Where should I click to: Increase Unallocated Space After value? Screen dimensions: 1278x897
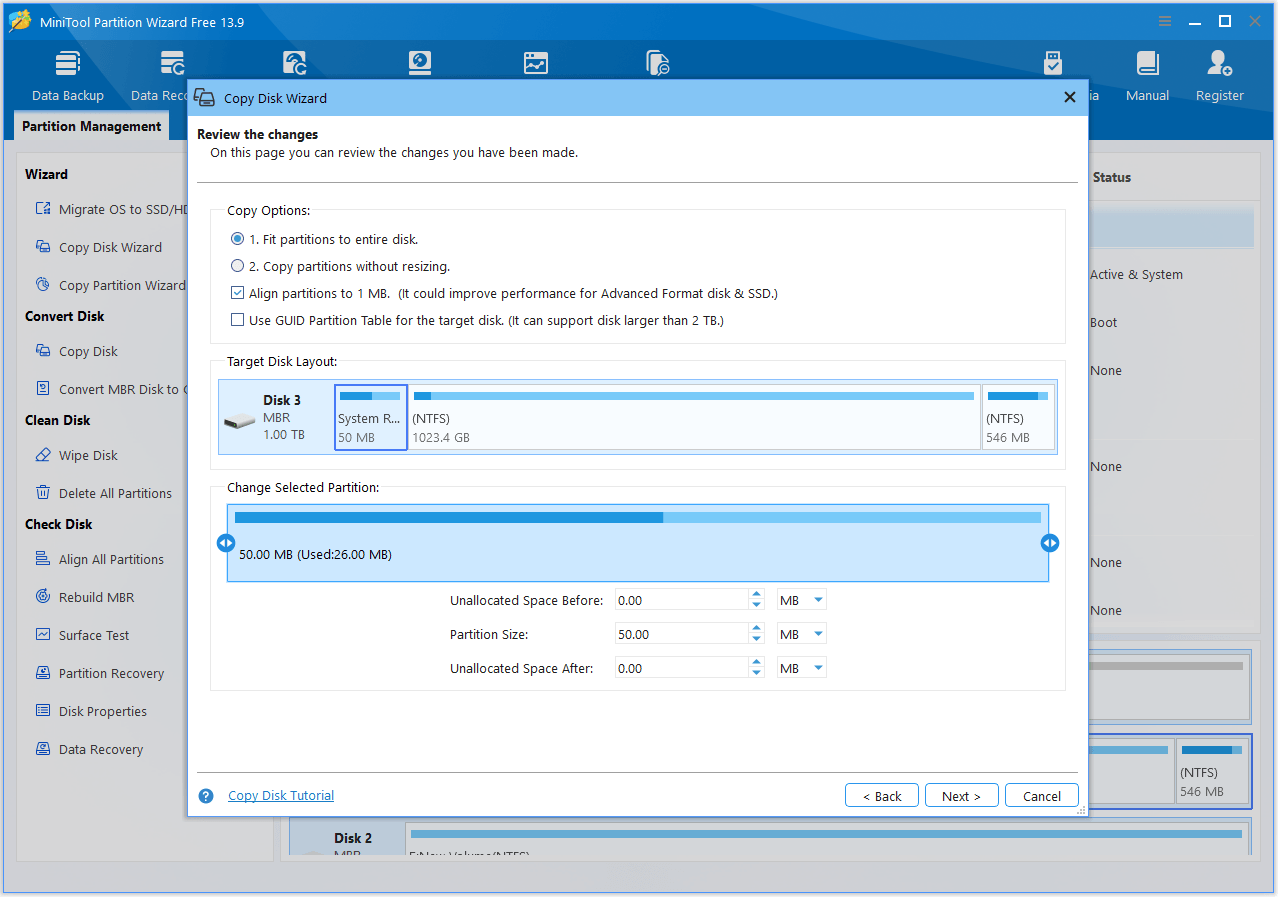coord(757,663)
